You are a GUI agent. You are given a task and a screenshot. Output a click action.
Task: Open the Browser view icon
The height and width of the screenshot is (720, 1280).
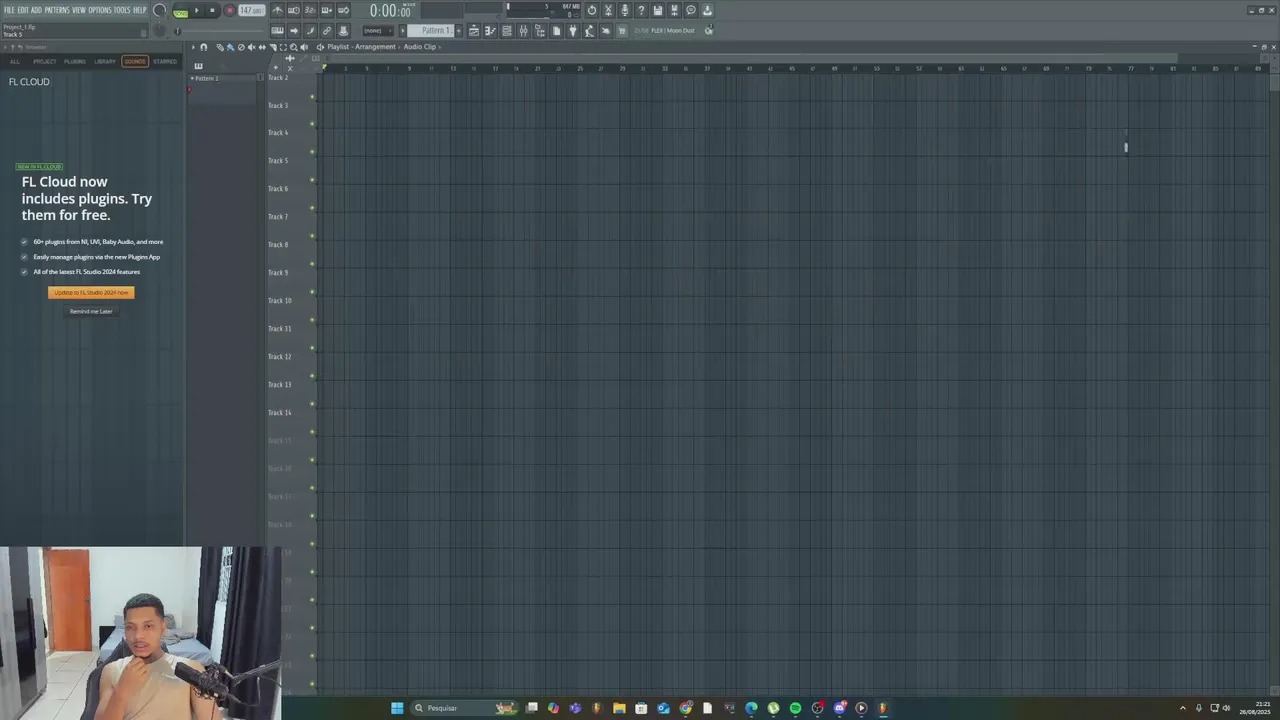coord(540,30)
